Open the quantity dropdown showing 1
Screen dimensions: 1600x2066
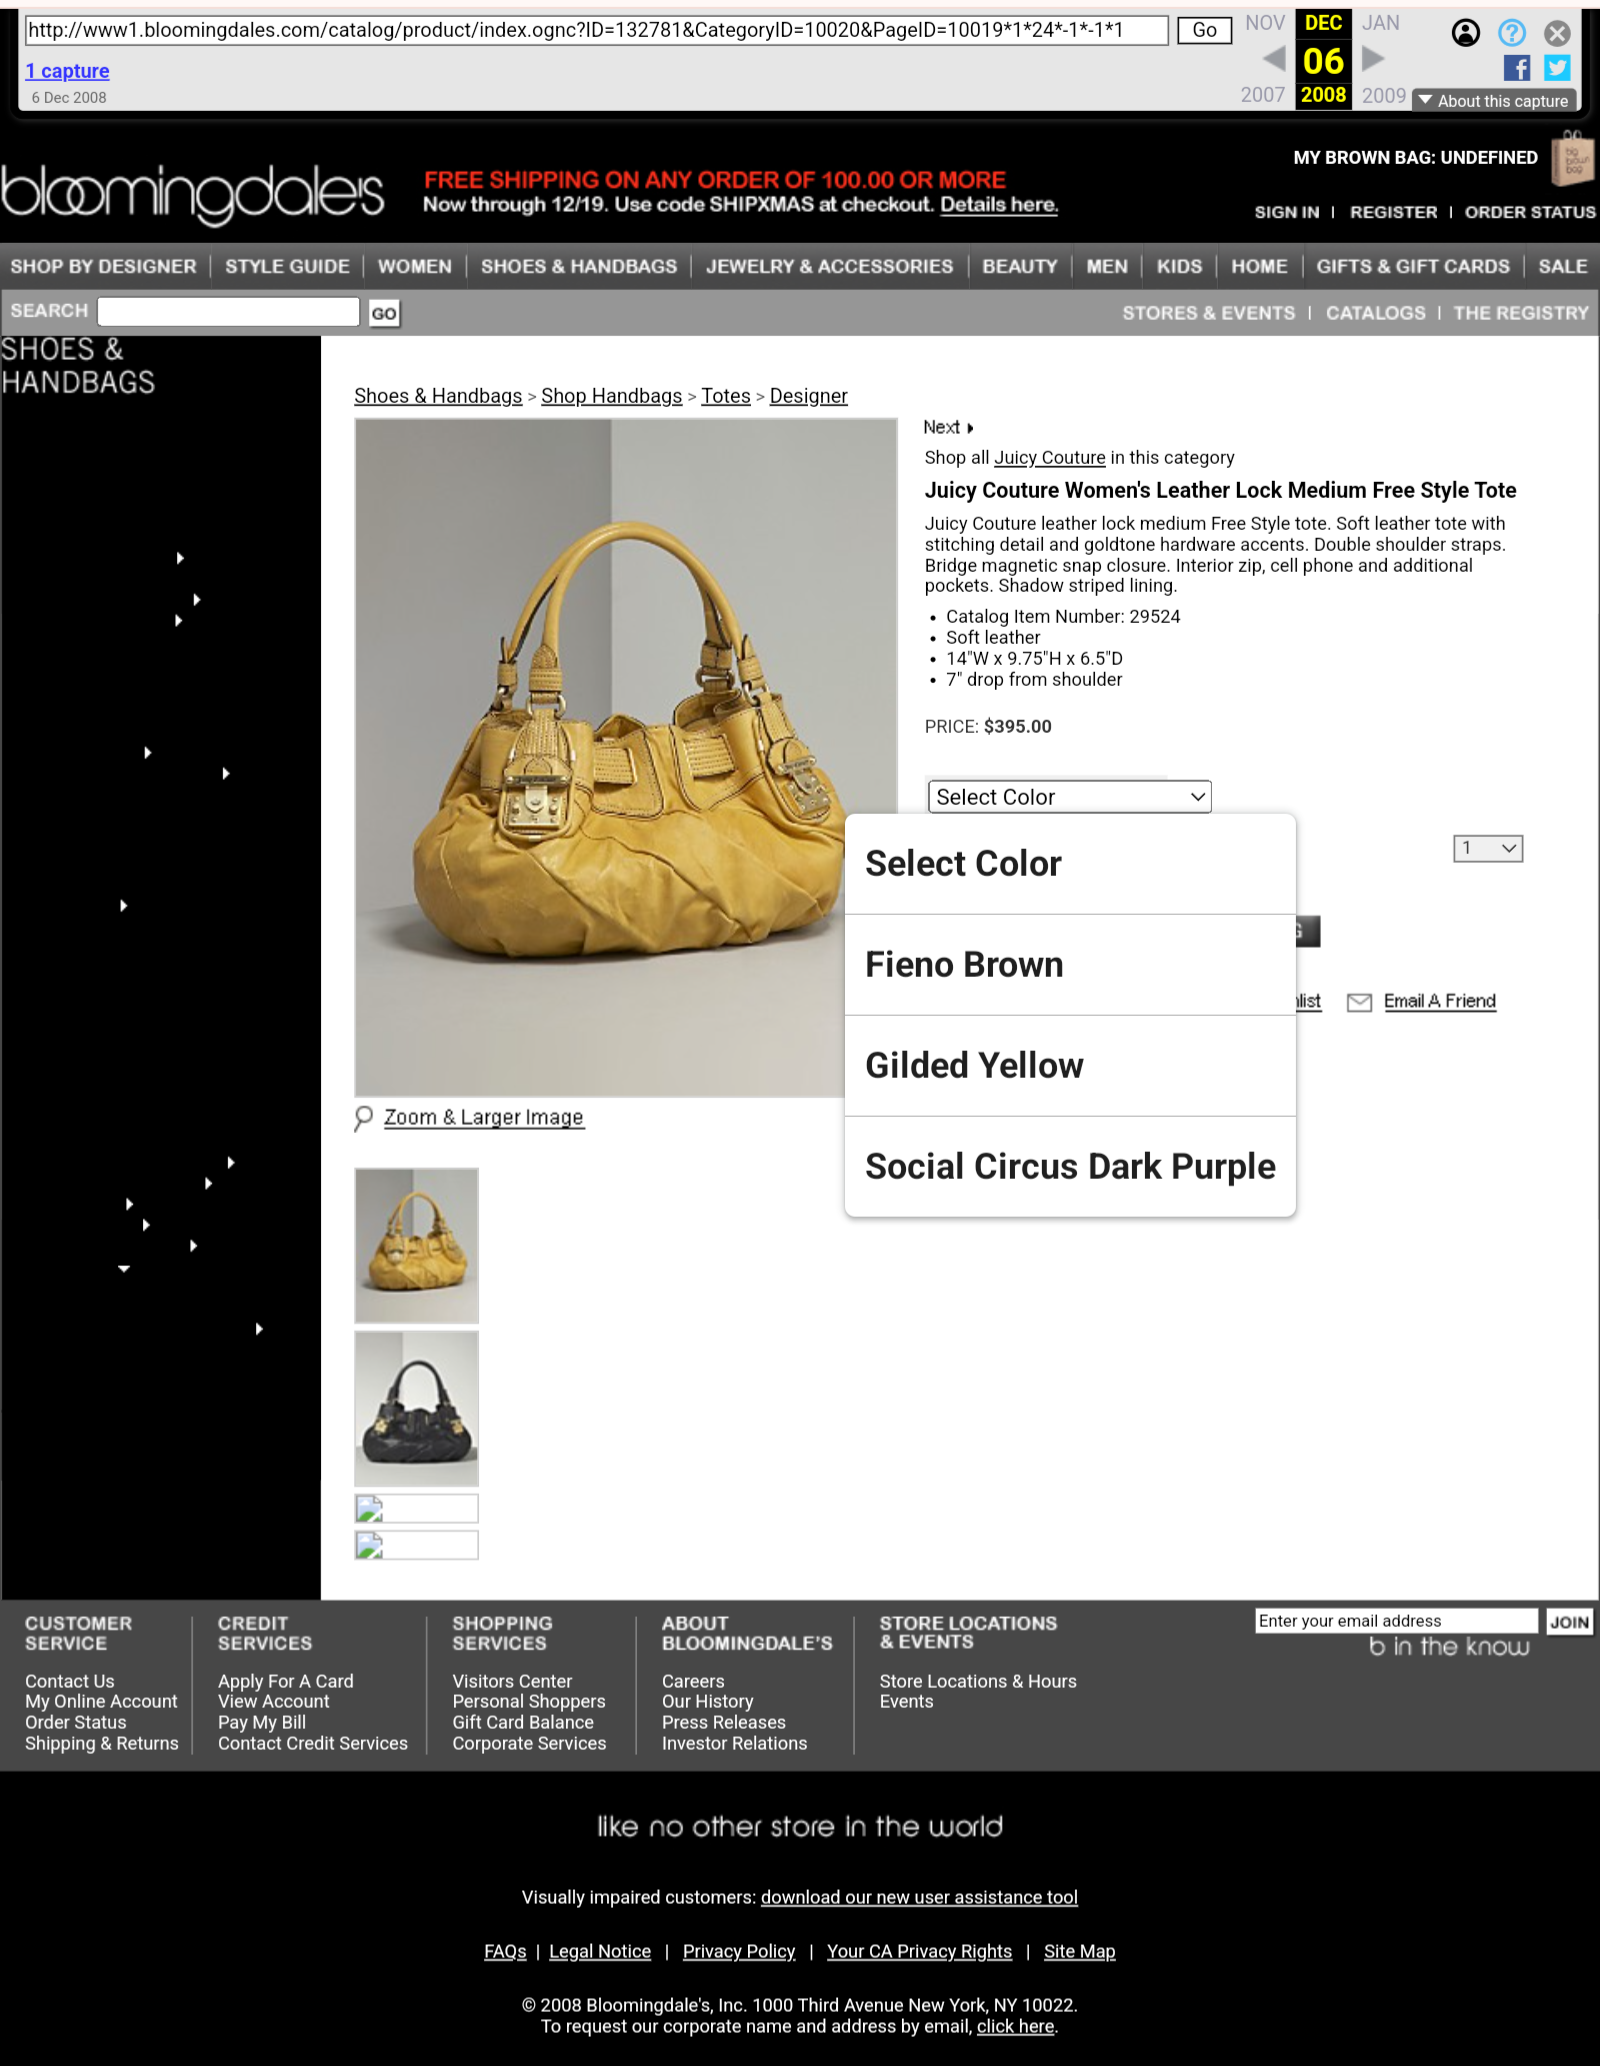[x=1487, y=848]
